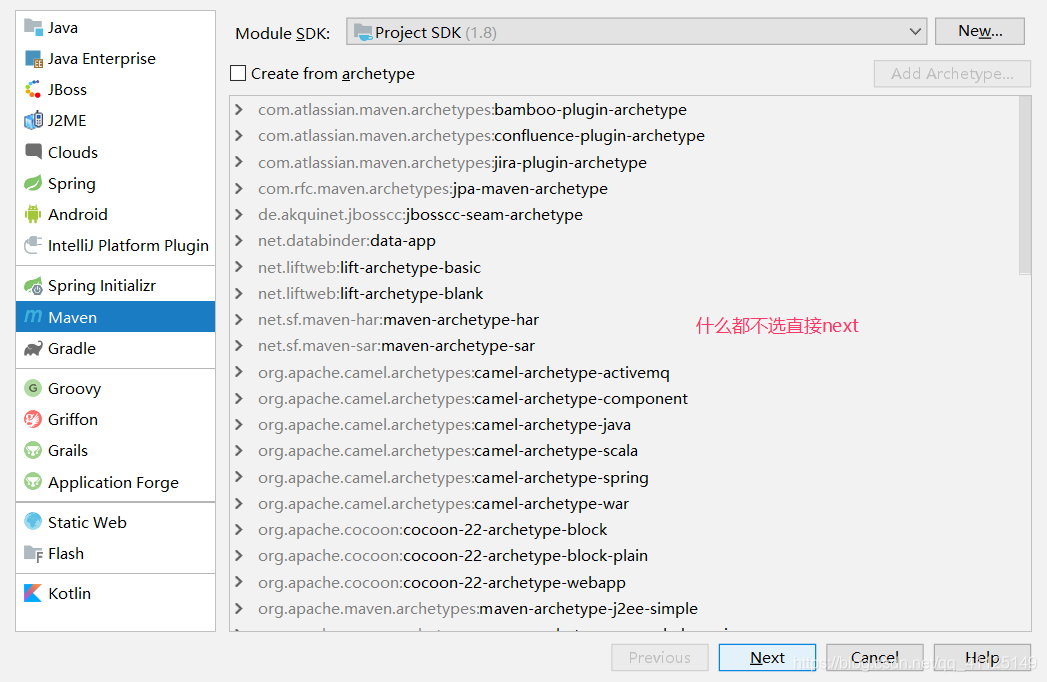Click the Java project type icon
Image resolution: width=1047 pixels, height=682 pixels.
33,27
